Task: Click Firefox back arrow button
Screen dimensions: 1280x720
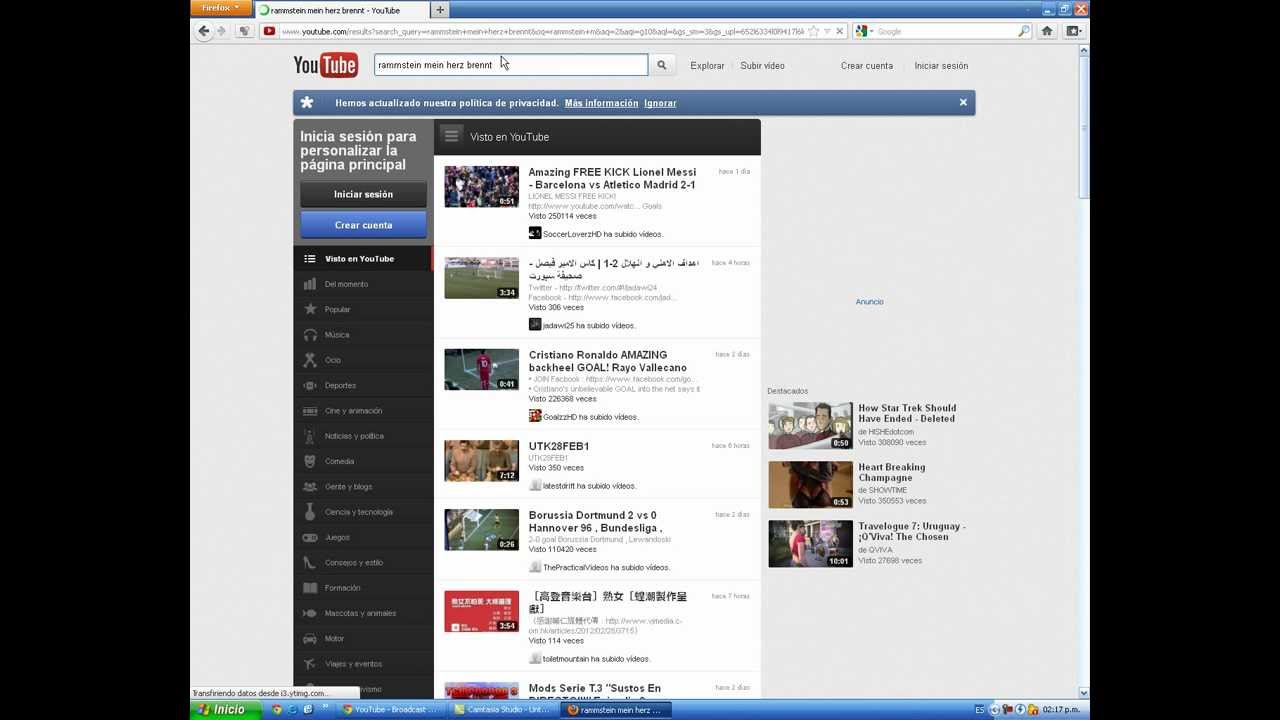Action: pos(204,31)
